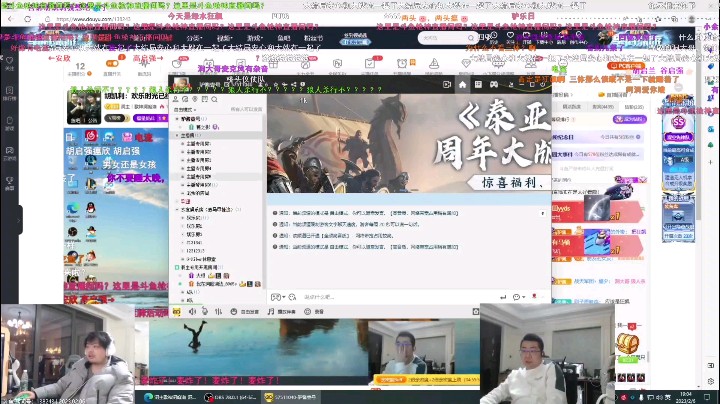Open the message bubble dropdown in YY chat bar
This screenshot has width=720, height=404.
tap(518, 297)
